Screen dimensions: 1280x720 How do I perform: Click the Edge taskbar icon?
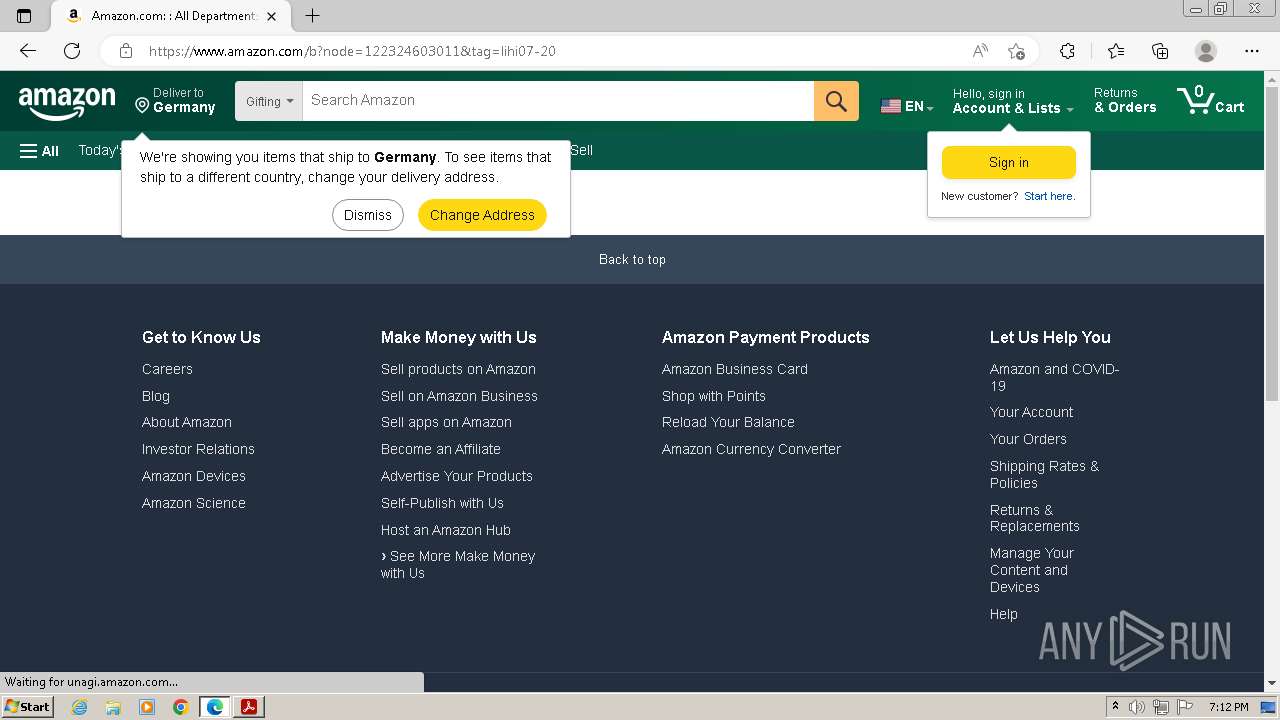tap(215, 707)
